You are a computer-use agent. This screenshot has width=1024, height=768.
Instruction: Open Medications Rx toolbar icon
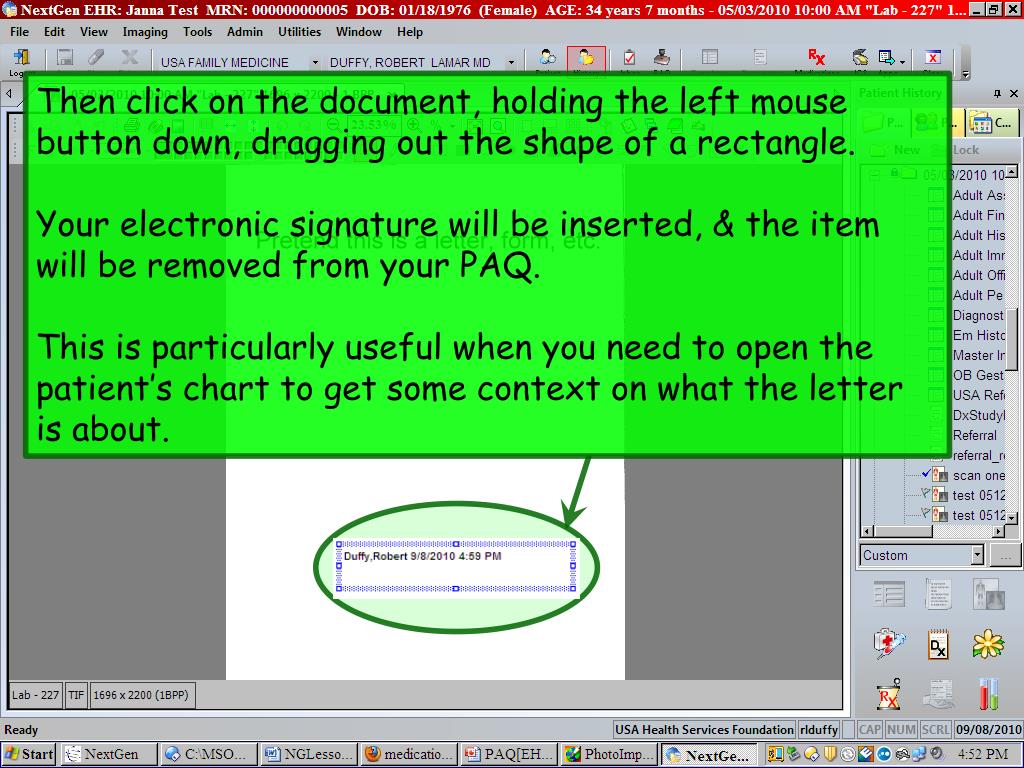816,57
